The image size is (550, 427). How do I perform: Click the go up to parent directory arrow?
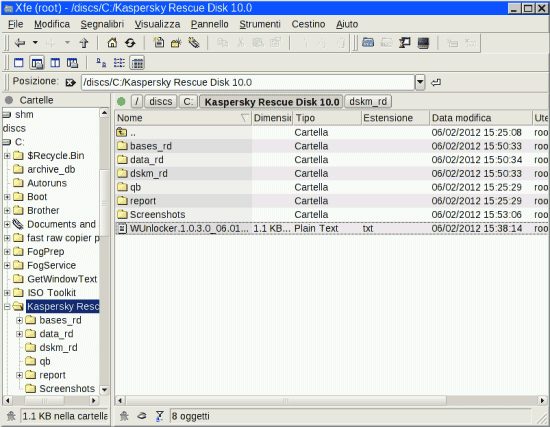(83, 43)
